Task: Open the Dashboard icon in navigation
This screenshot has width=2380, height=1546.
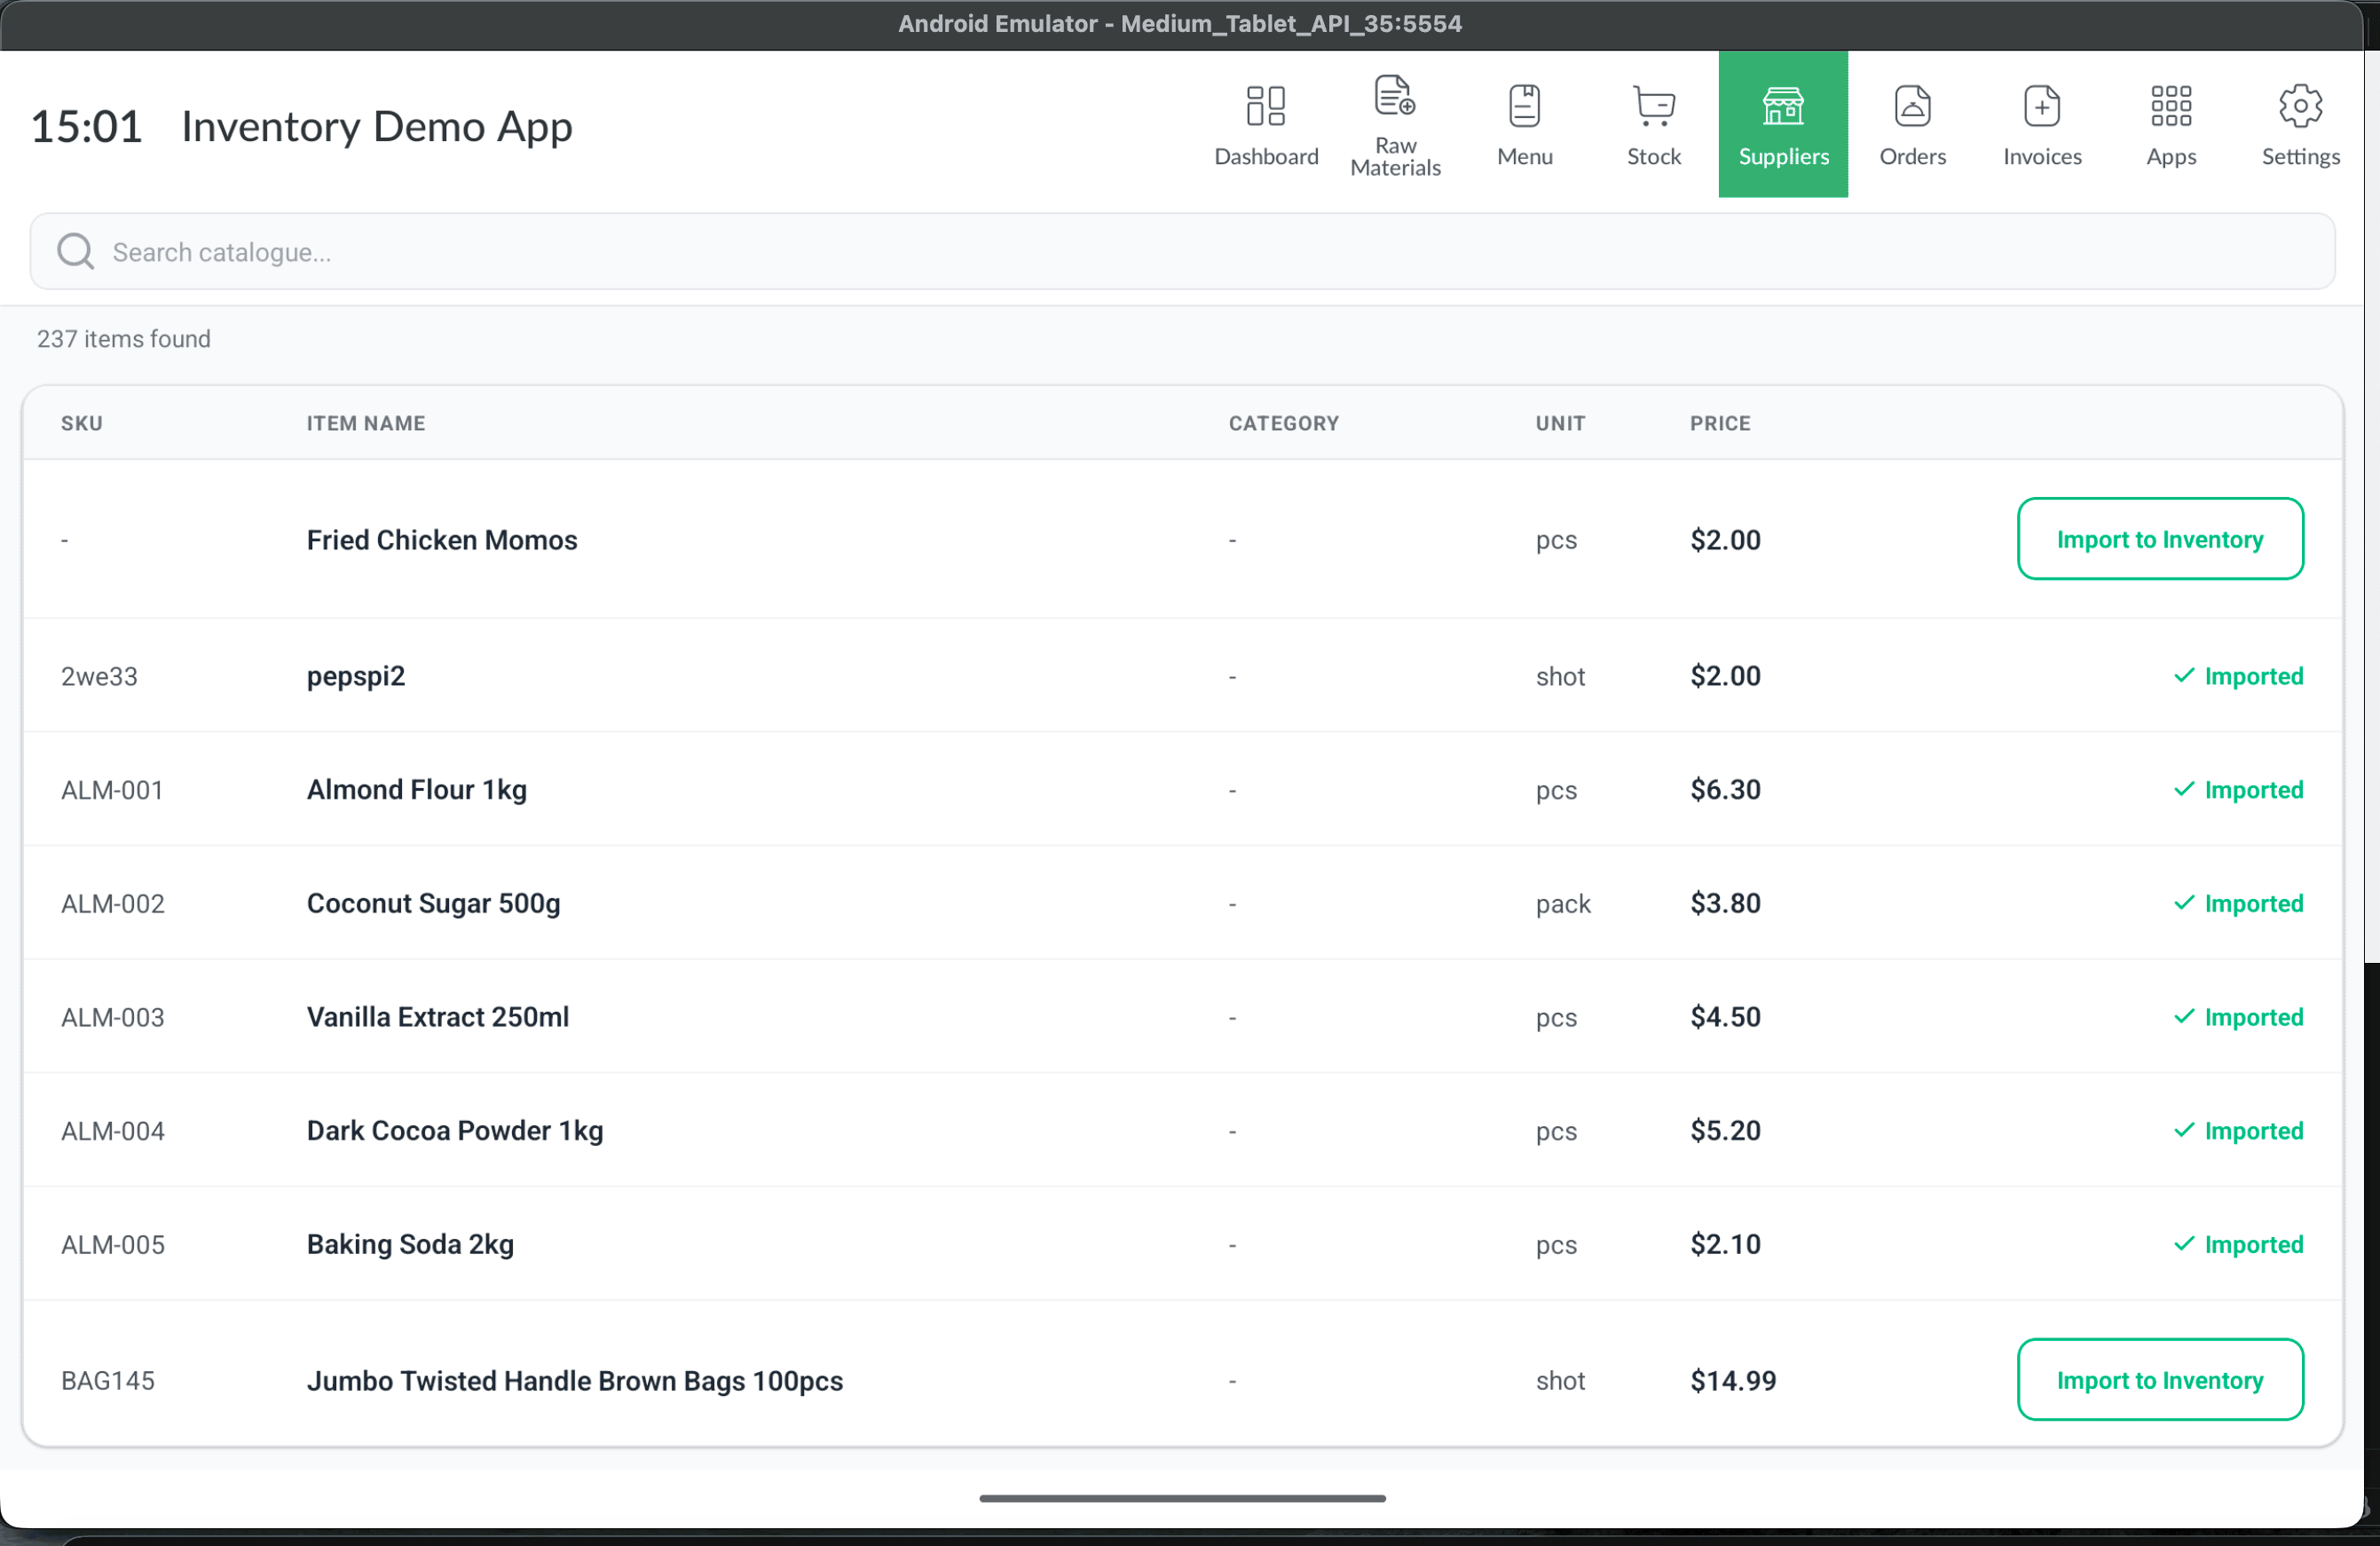Action: pyautogui.click(x=1265, y=106)
